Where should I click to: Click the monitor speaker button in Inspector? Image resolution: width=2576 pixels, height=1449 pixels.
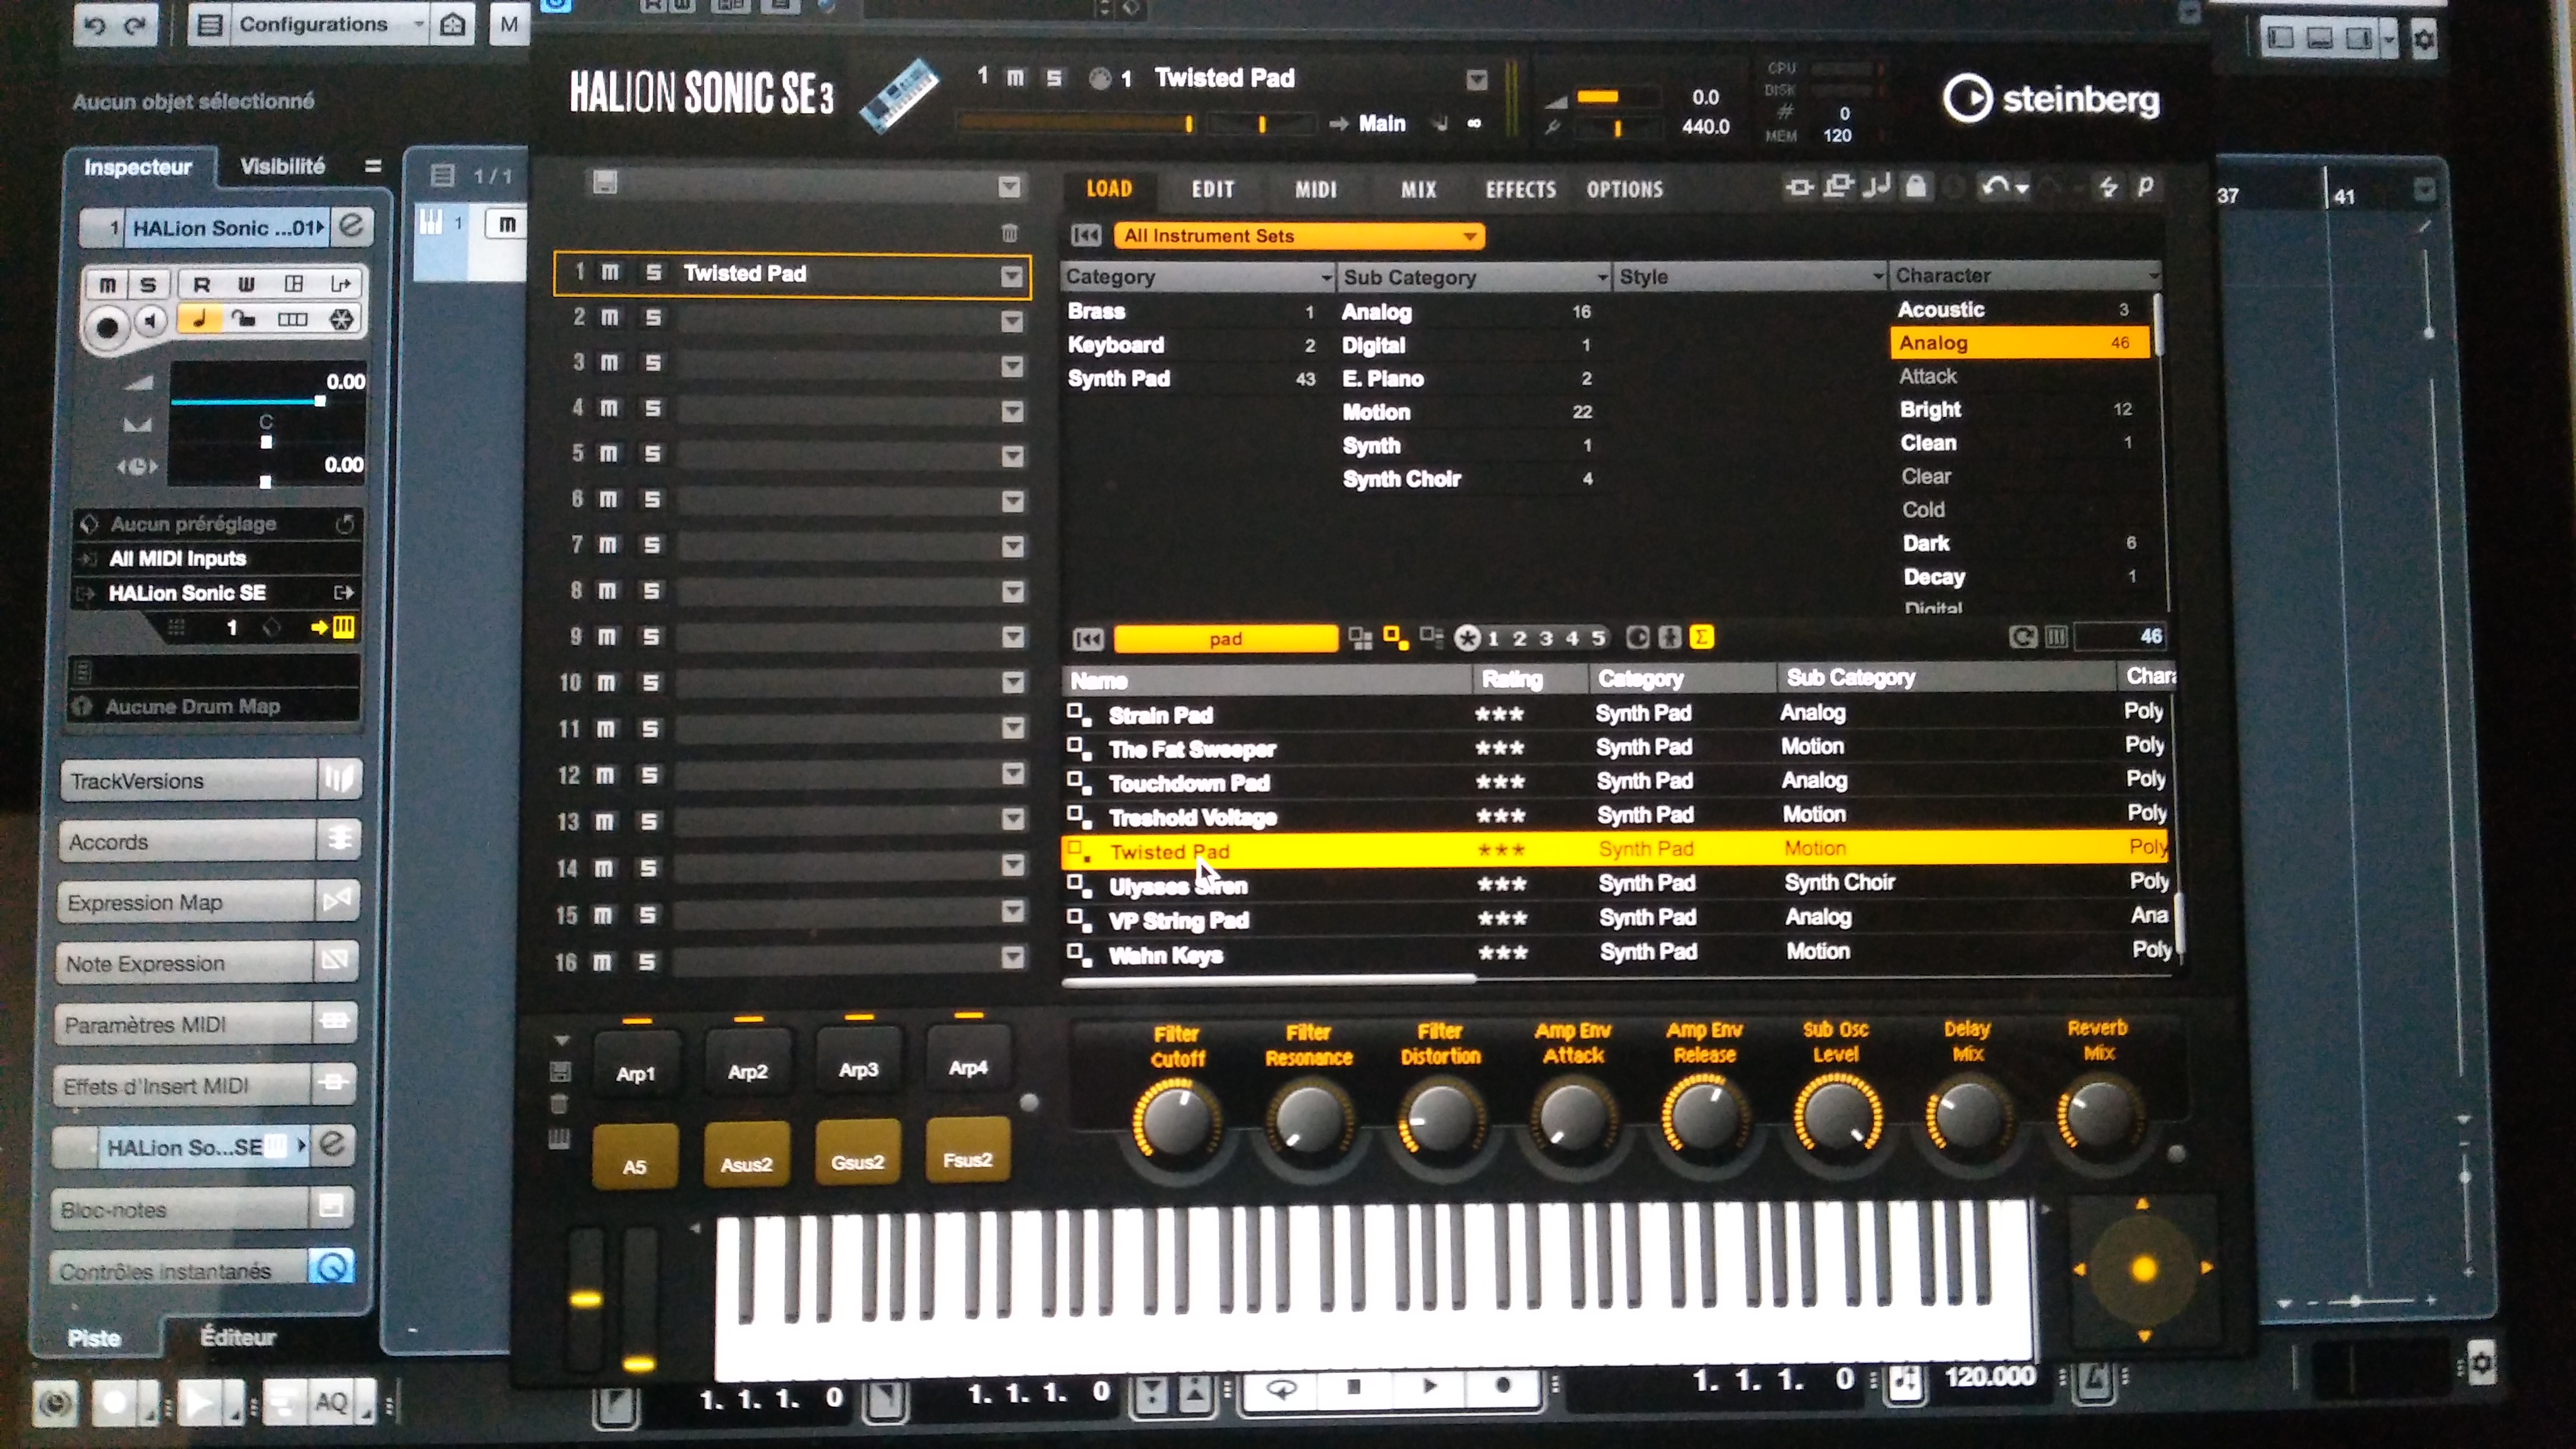(x=151, y=322)
